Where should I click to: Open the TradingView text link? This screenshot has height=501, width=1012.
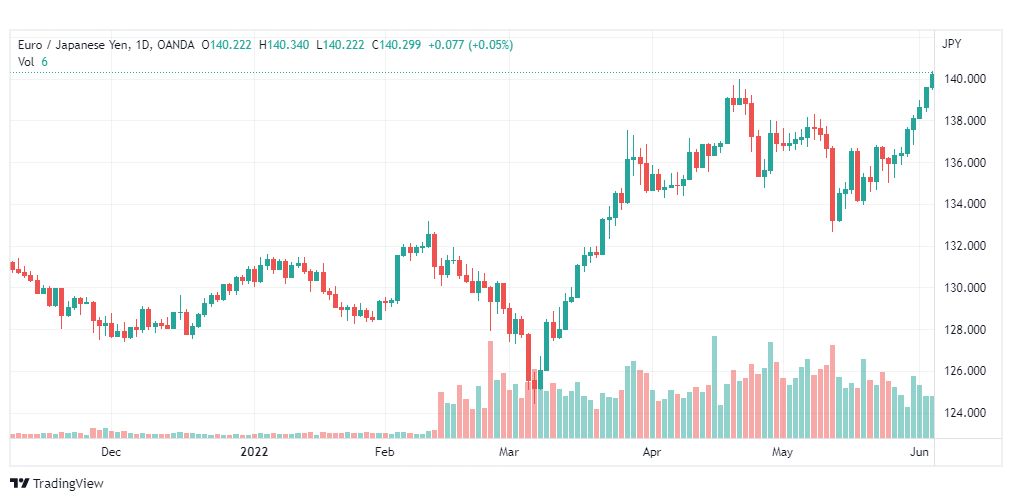point(68,484)
